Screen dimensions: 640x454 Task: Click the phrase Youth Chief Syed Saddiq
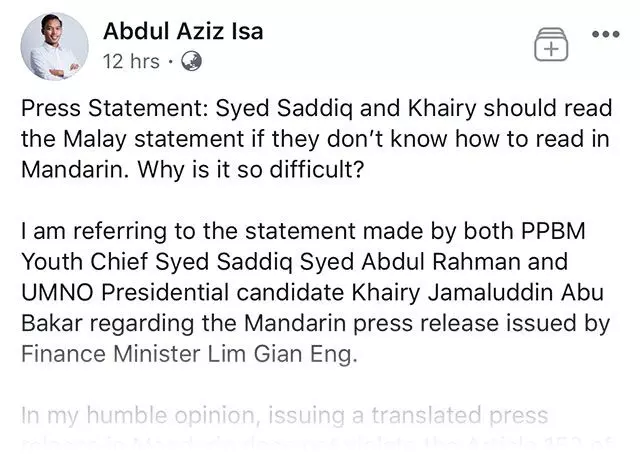pyautogui.click(x=157, y=262)
